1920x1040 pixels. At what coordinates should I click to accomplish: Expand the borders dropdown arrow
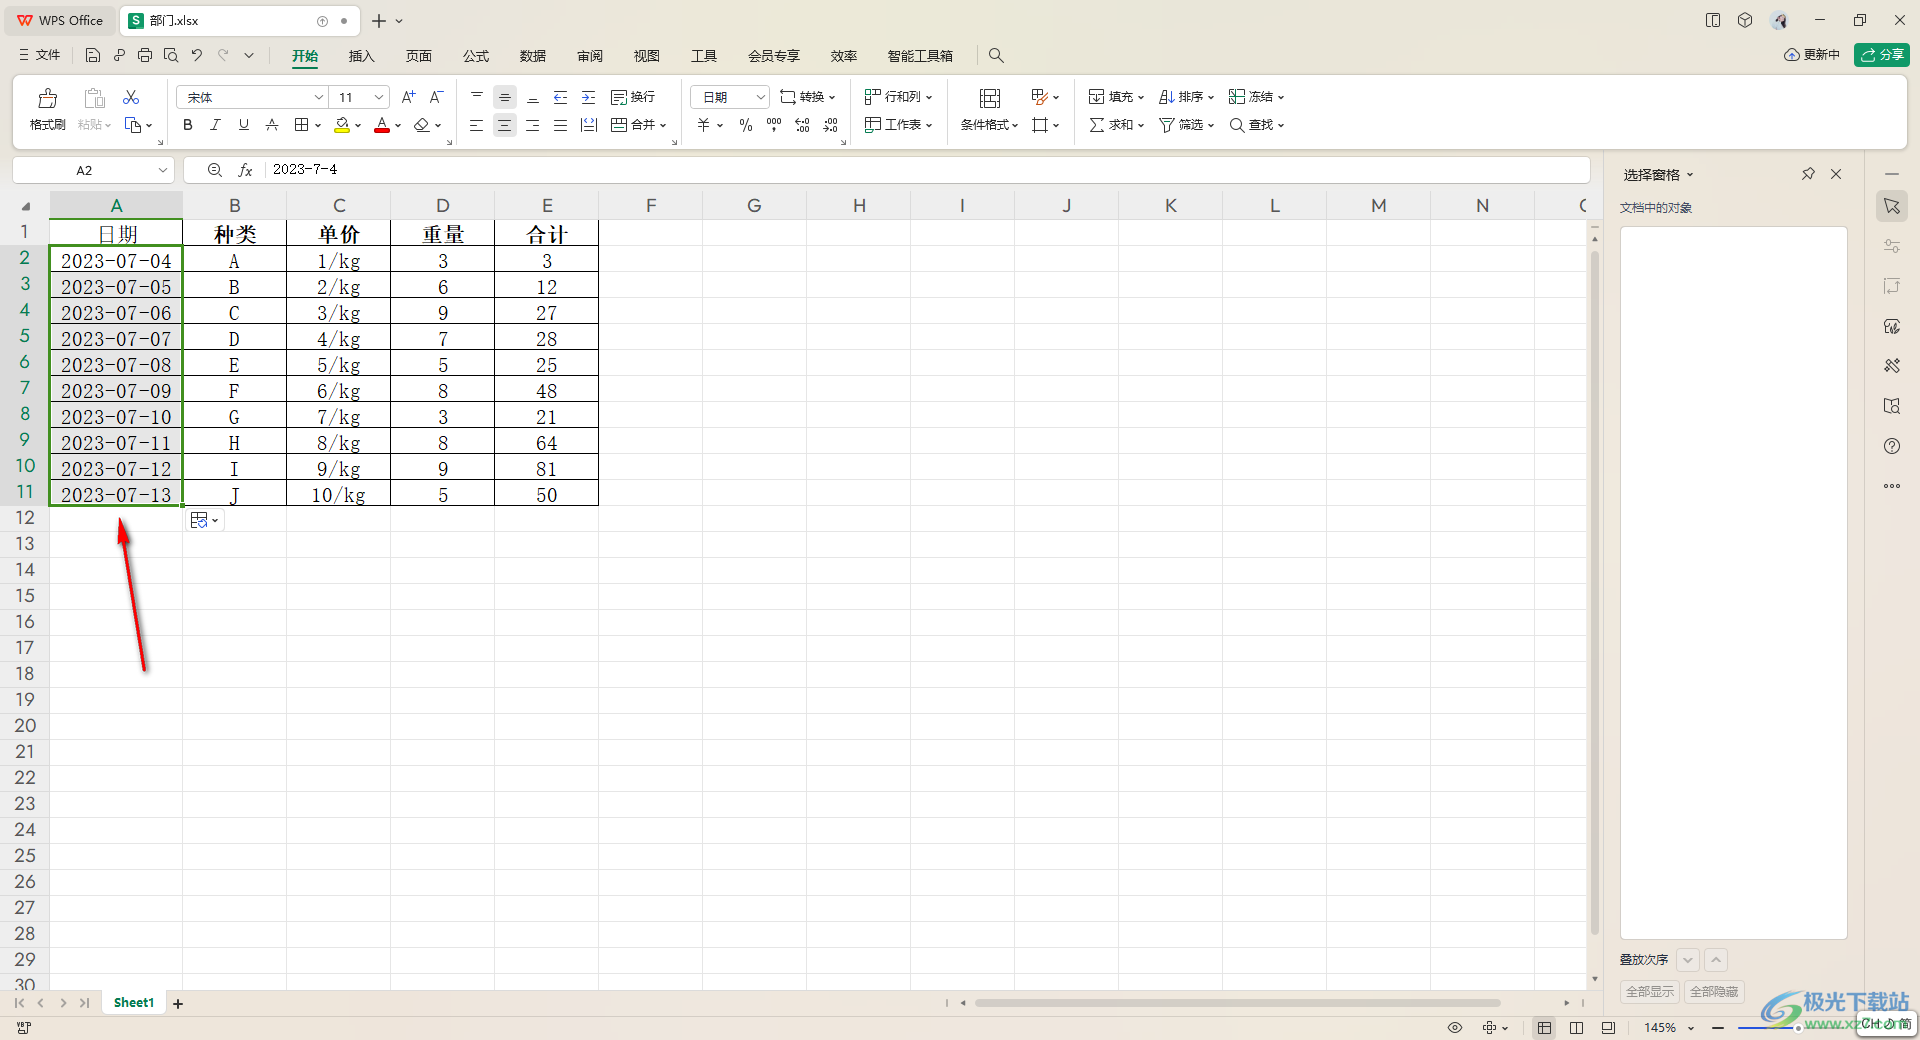pyautogui.click(x=318, y=126)
